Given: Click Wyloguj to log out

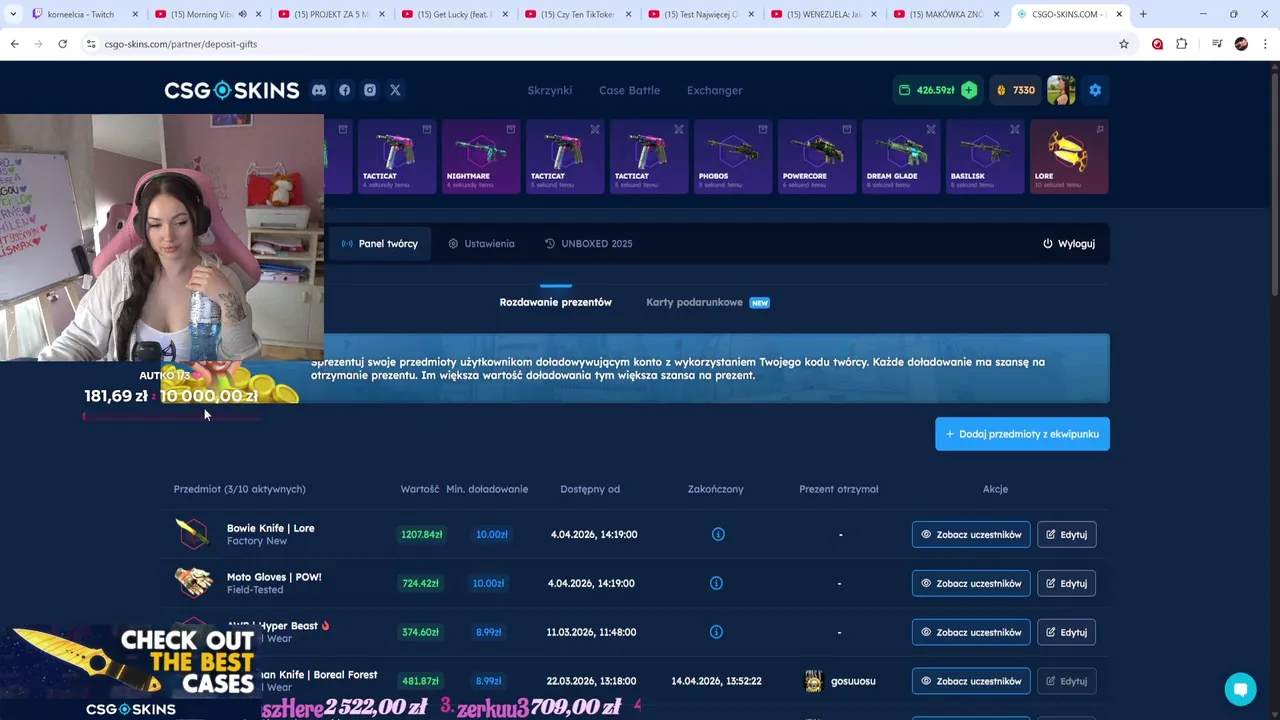Looking at the screenshot, I should 1069,243.
